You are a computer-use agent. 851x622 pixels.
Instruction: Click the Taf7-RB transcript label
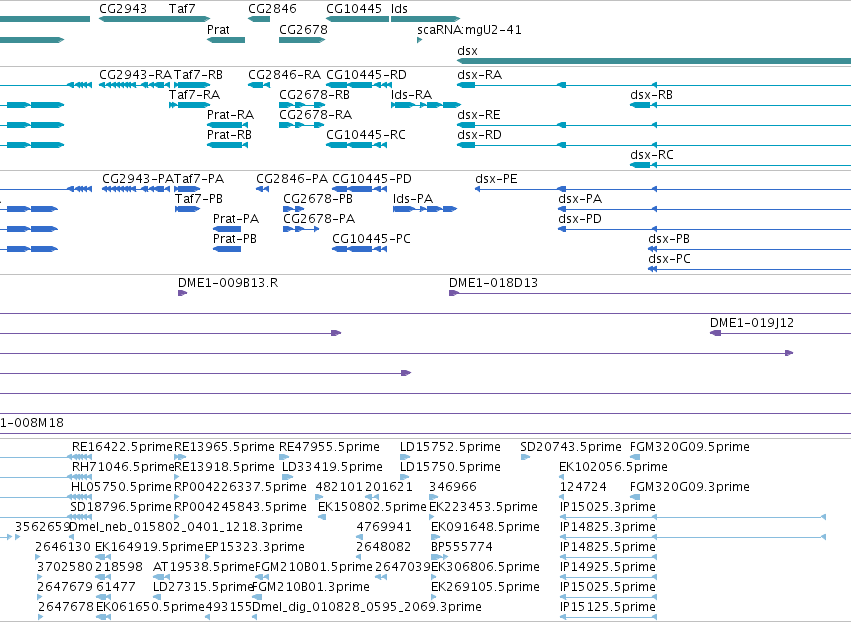pyautogui.click(x=198, y=75)
